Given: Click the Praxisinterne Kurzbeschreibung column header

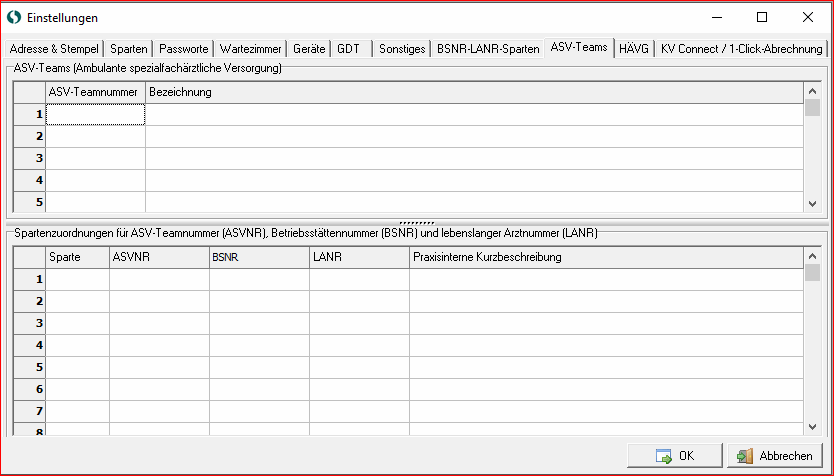Looking at the screenshot, I should [606, 257].
